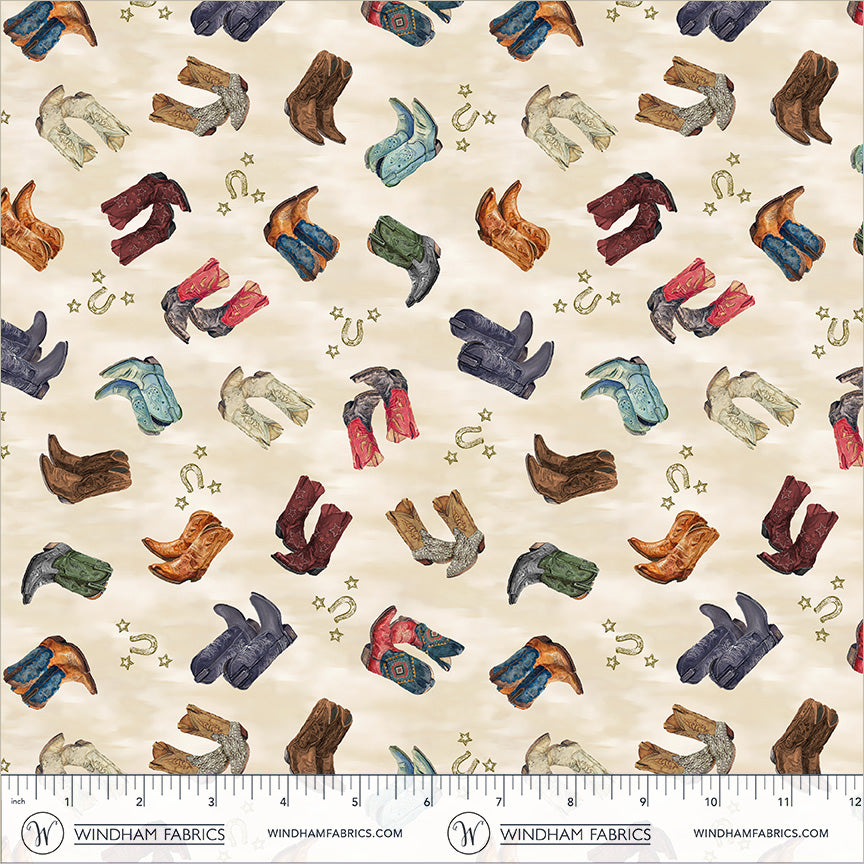Image resolution: width=864 pixels, height=864 pixels.
Task: Select the number 9 on the ruler
Action: 641,802
